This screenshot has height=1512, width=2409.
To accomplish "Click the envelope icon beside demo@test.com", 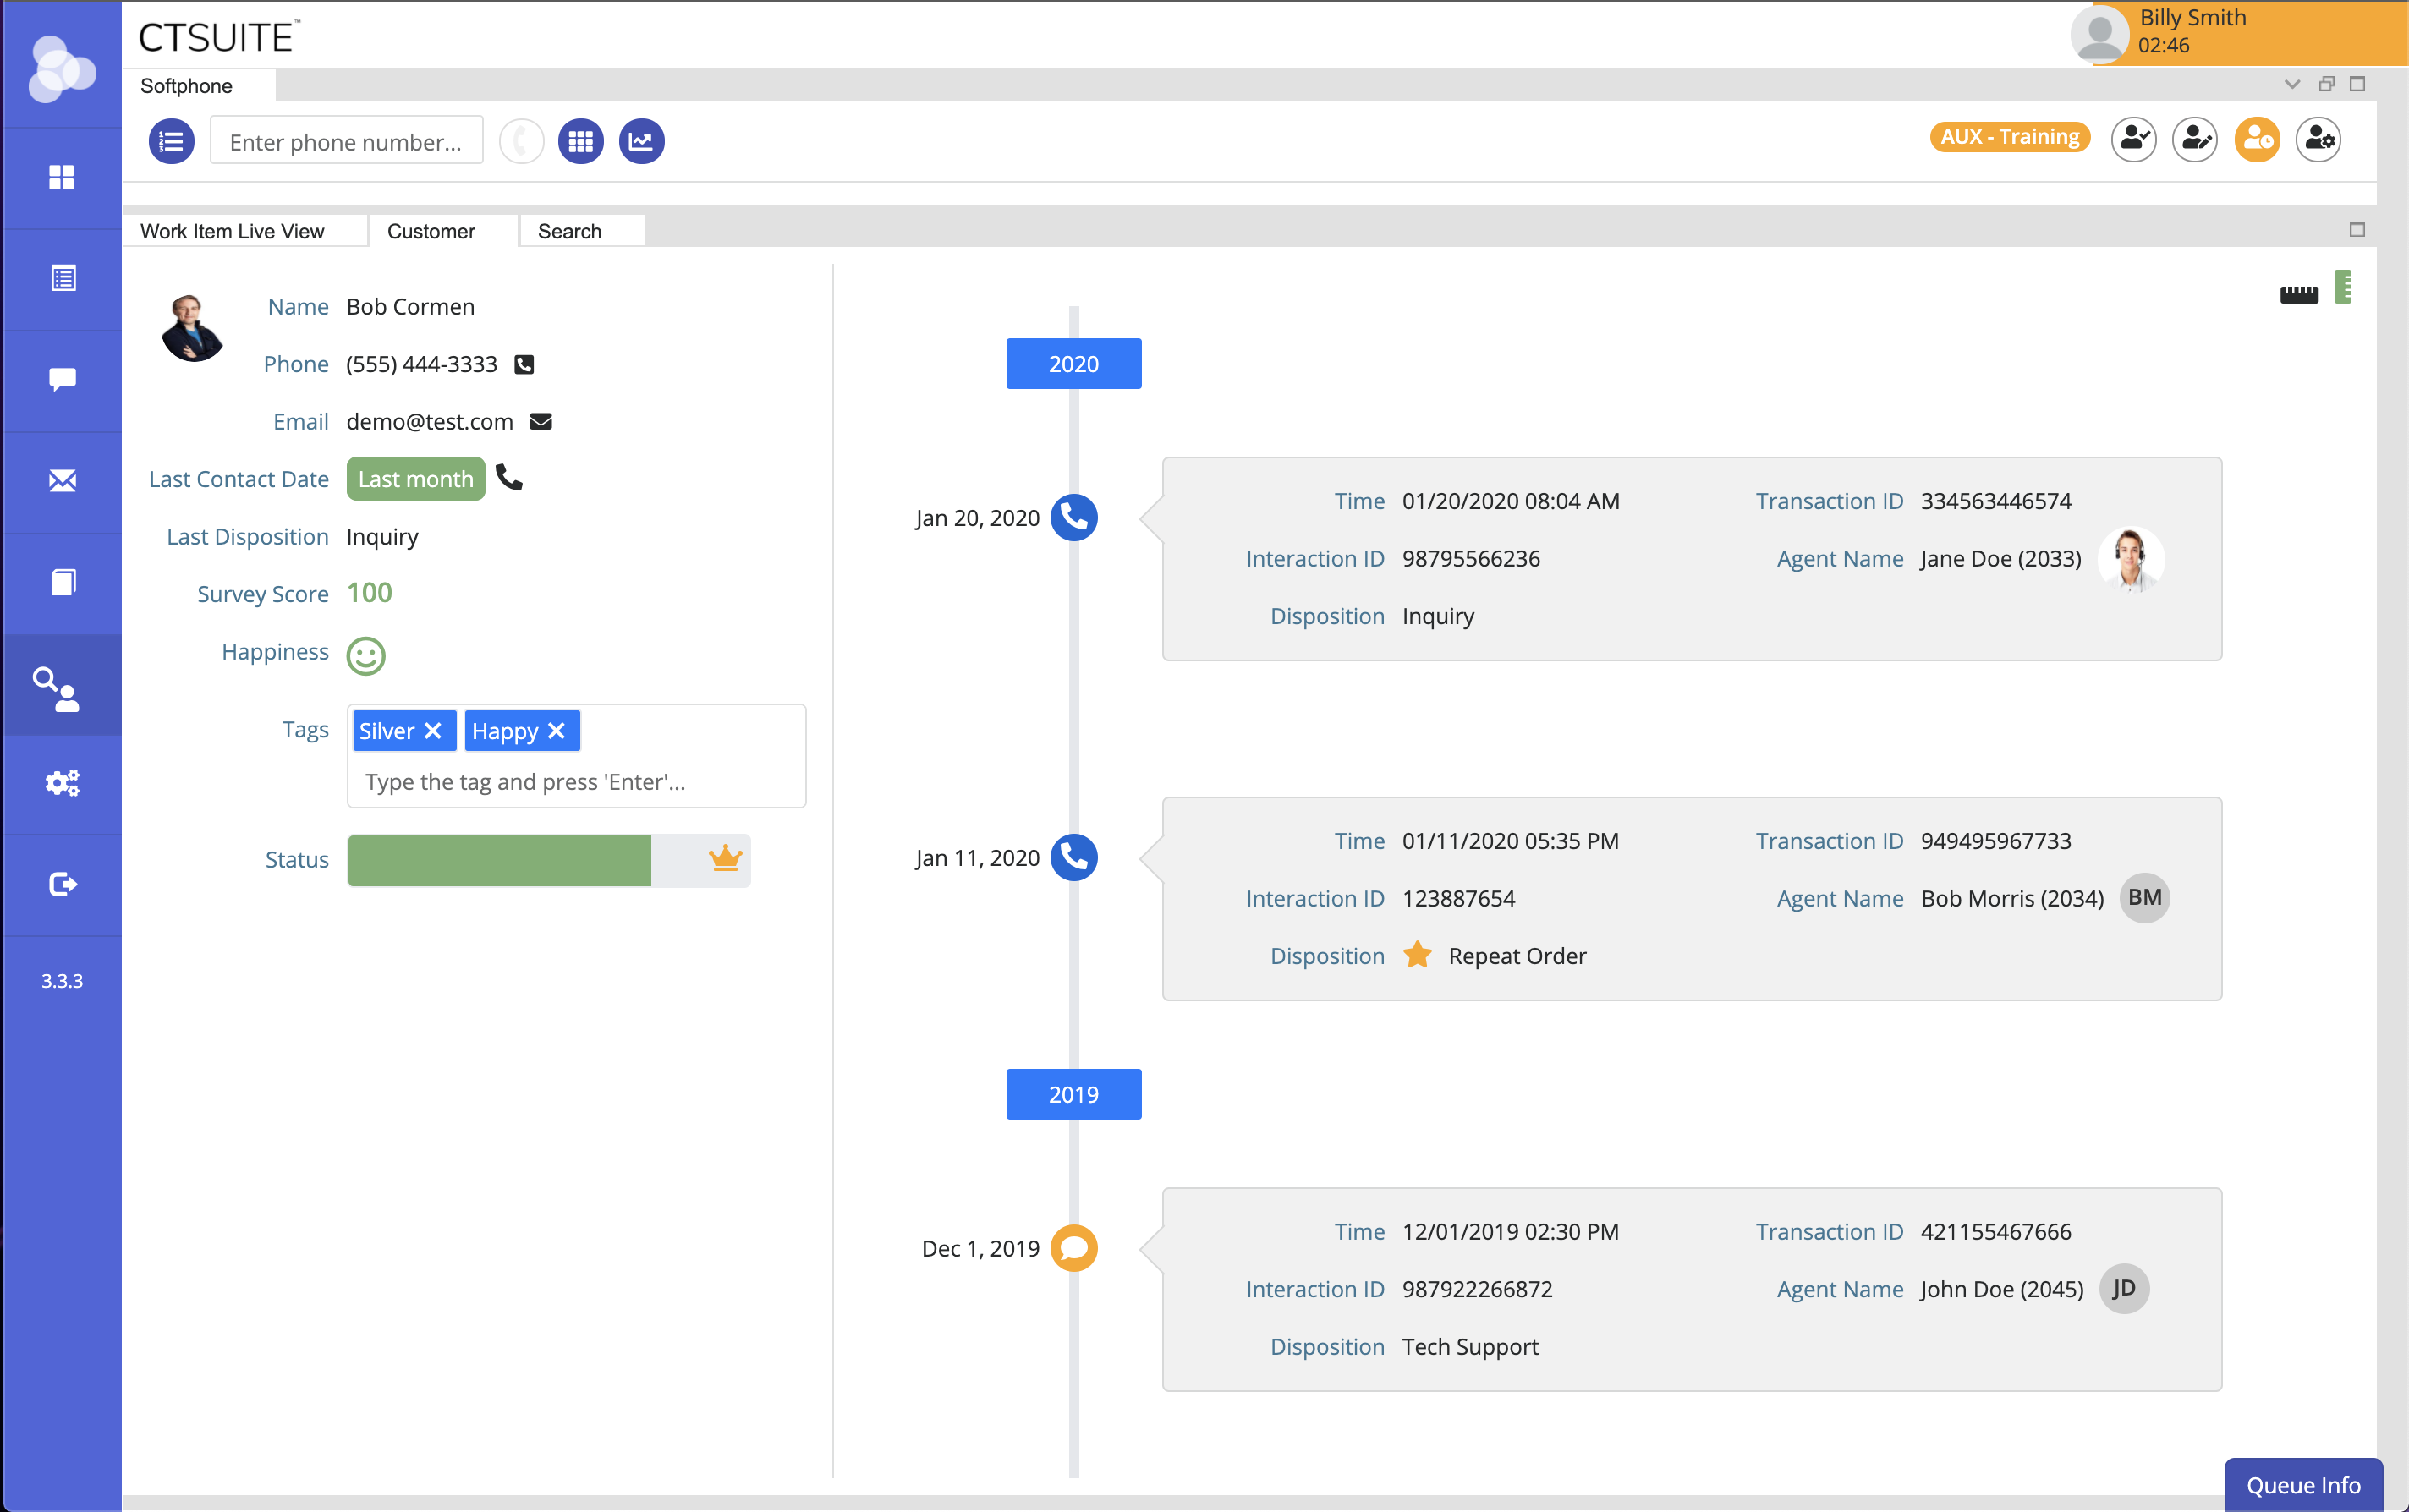I will click(541, 421).
